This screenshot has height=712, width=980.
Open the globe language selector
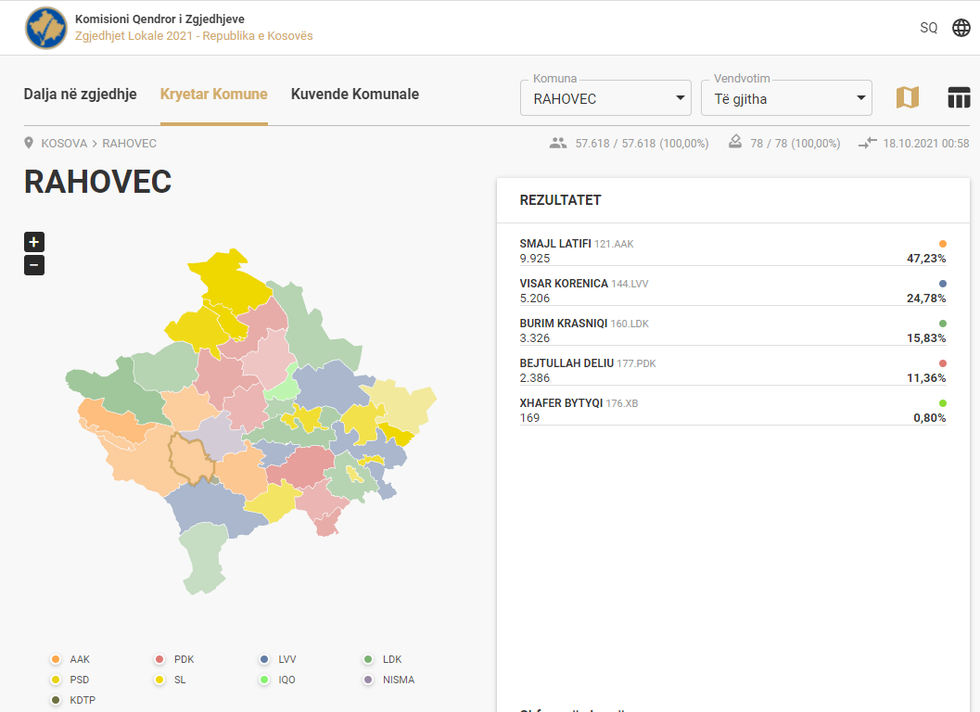960,28
